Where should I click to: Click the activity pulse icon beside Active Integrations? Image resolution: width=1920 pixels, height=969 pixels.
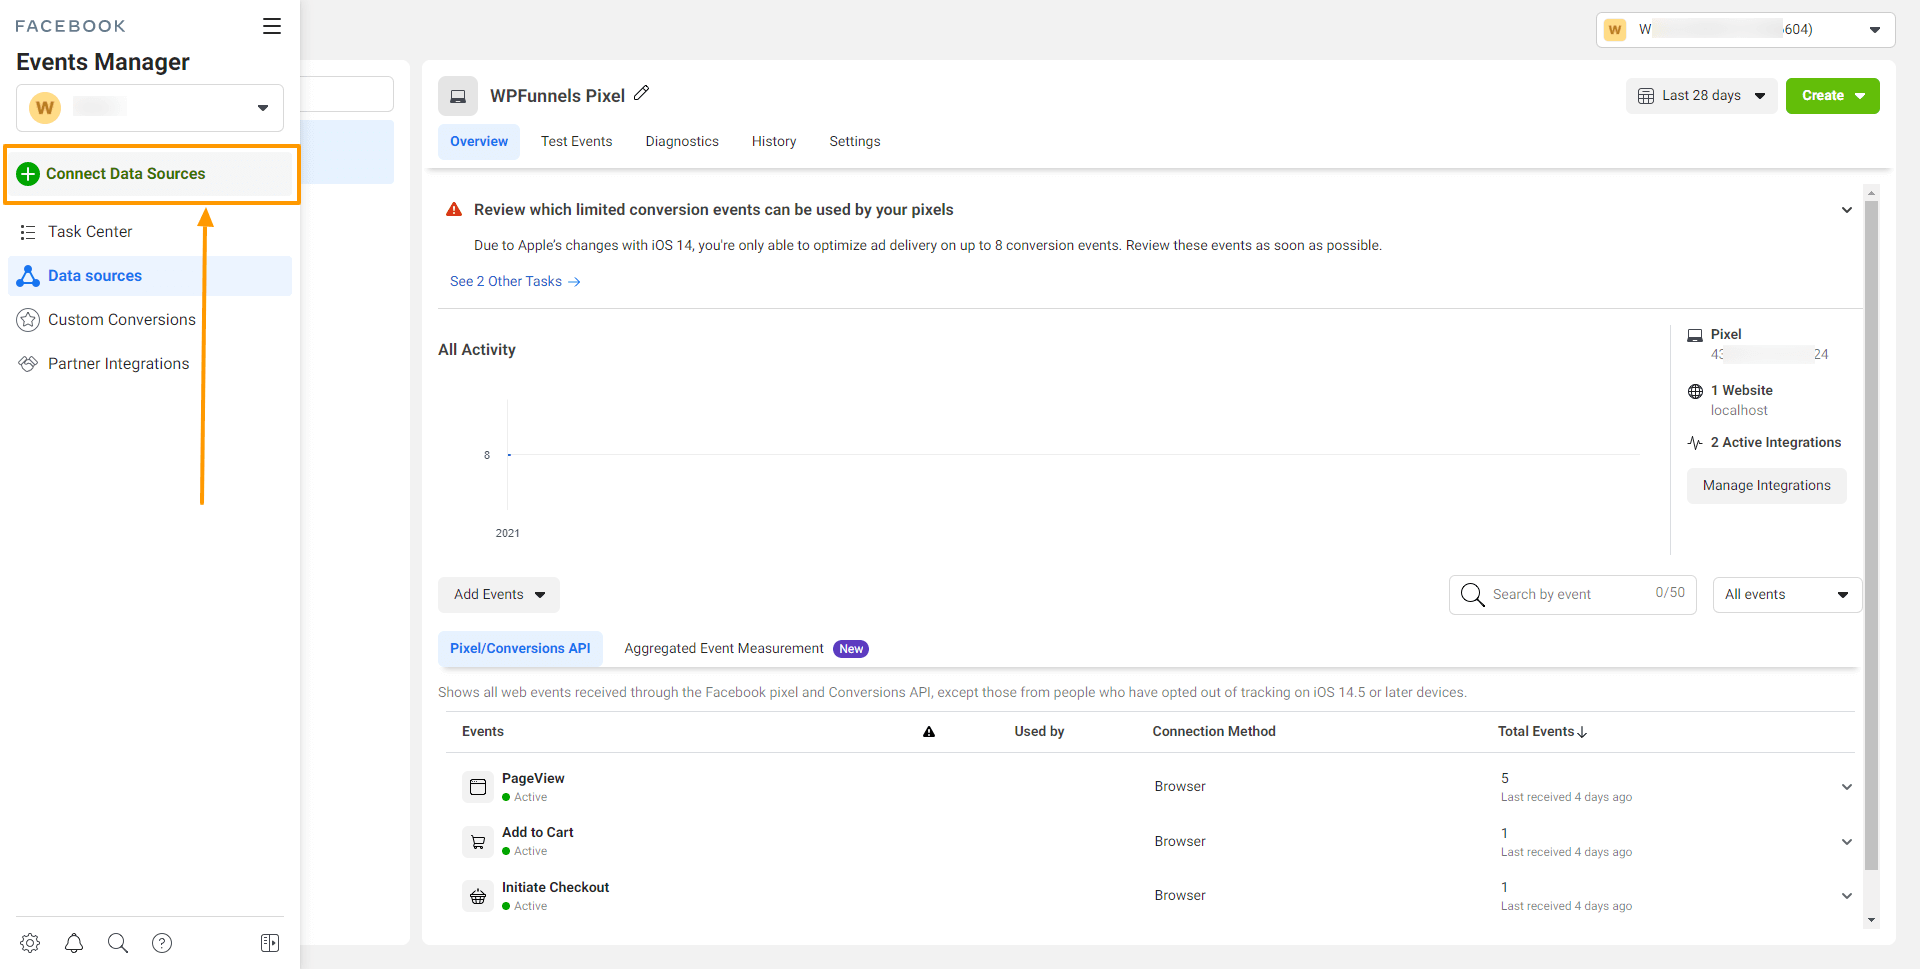tap(1695, 443)
